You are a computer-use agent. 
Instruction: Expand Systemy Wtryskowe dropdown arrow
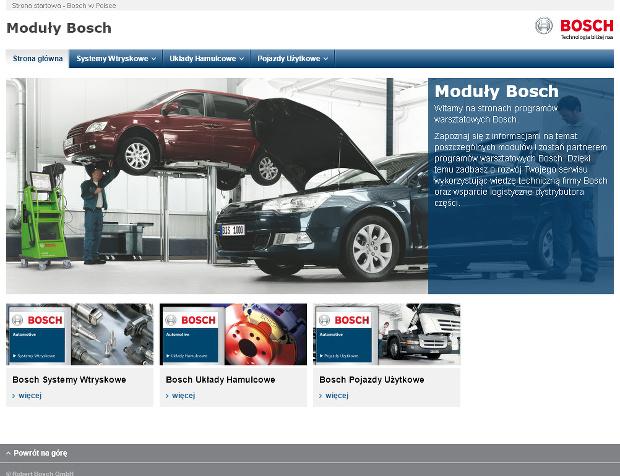point(154,59)
